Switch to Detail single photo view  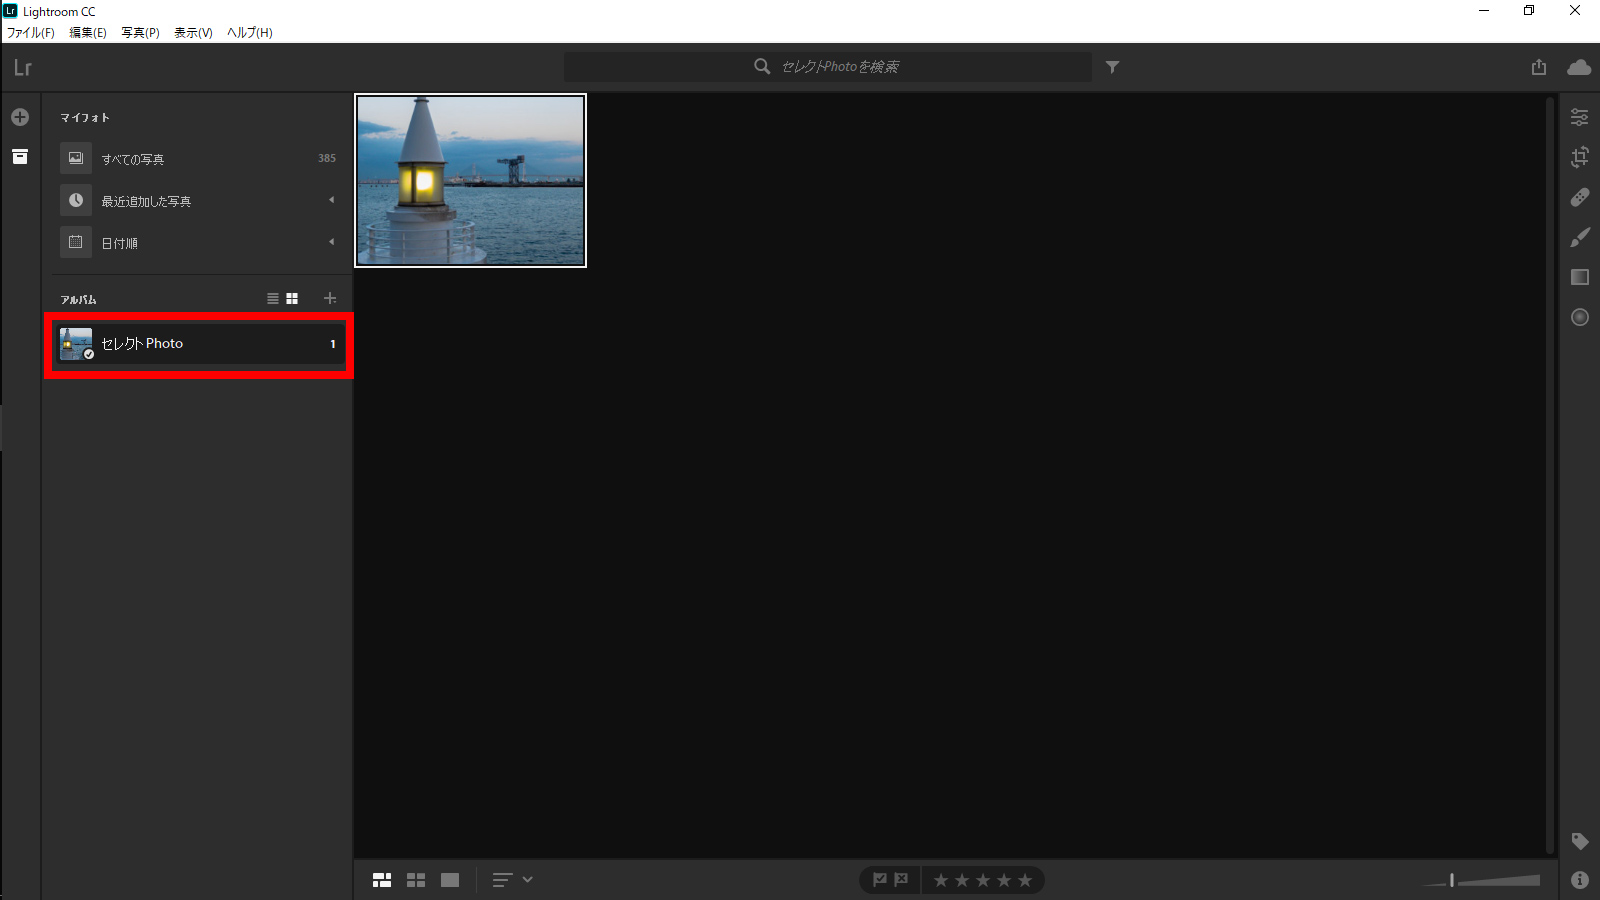point(450,880)
